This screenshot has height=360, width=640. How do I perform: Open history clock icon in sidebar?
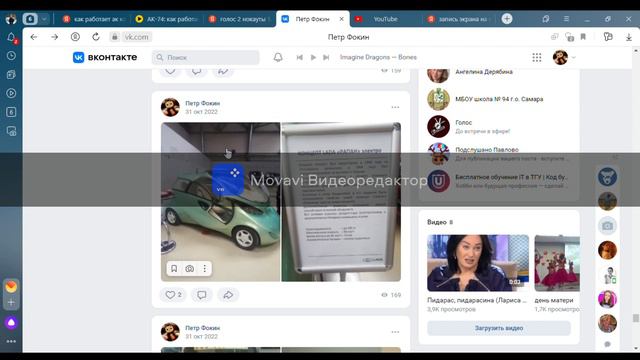[11, 56]
